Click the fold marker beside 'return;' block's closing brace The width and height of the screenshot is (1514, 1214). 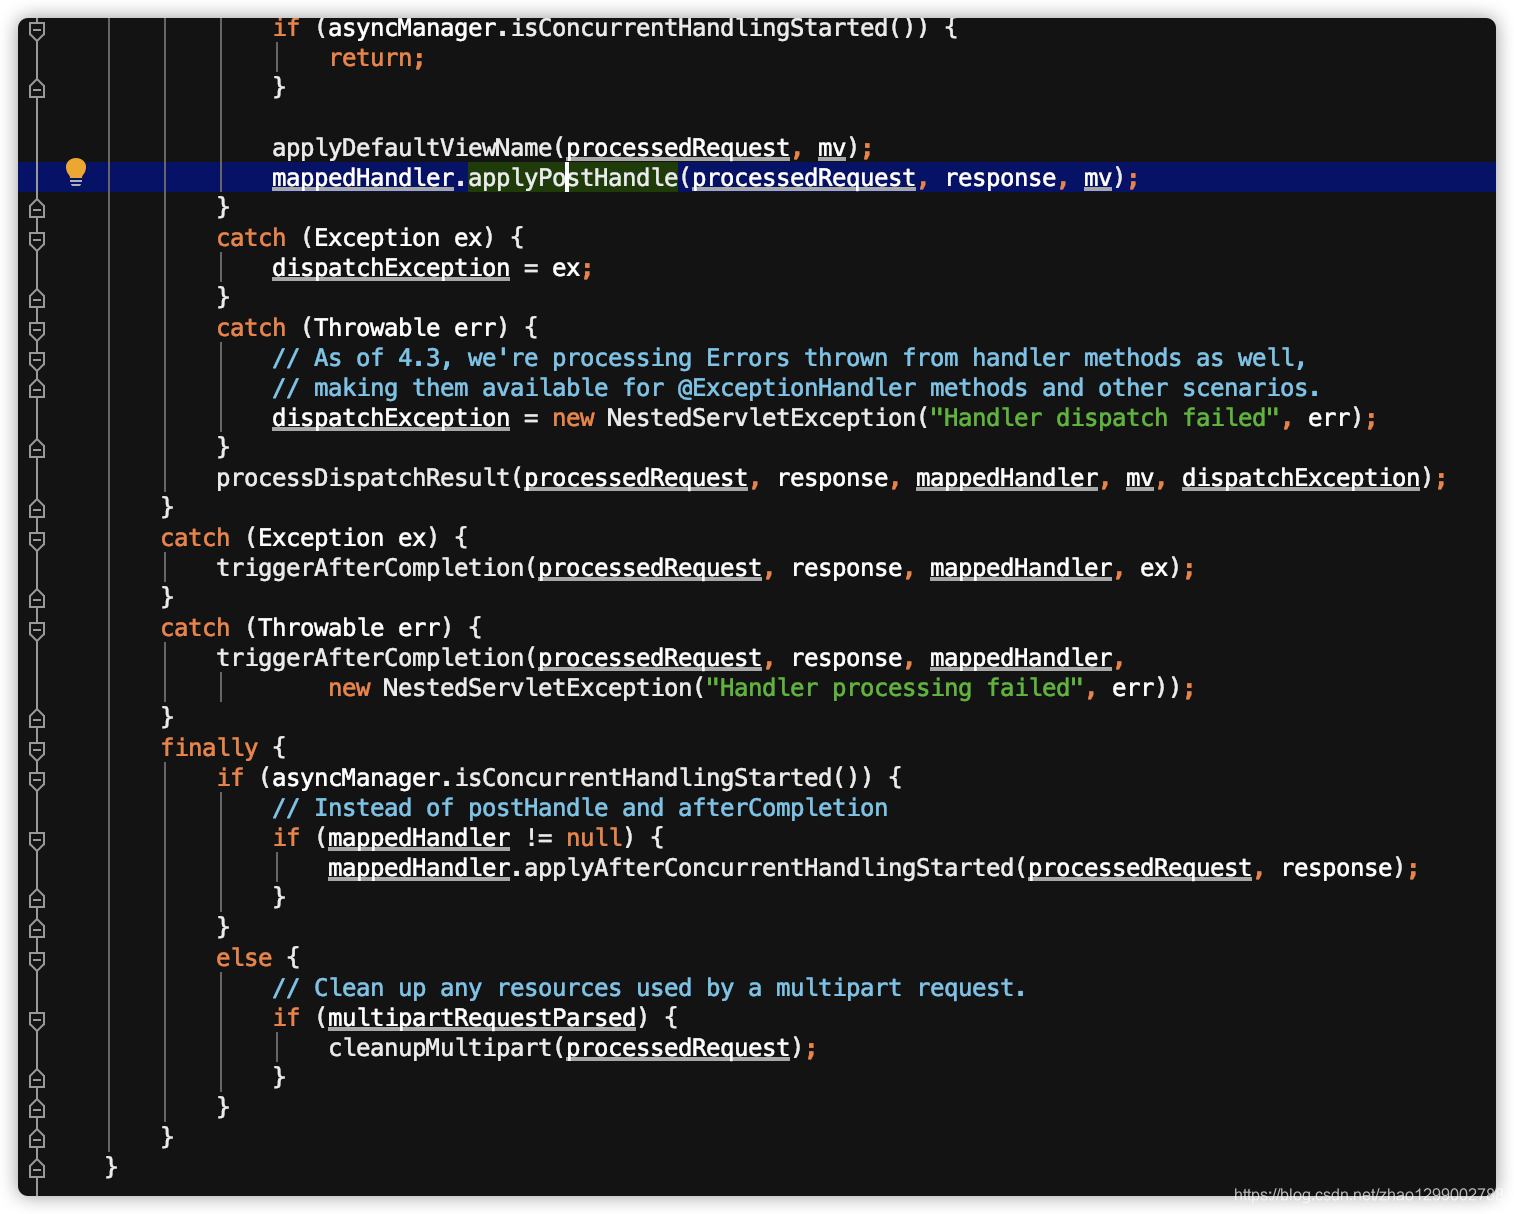(37, 89)
